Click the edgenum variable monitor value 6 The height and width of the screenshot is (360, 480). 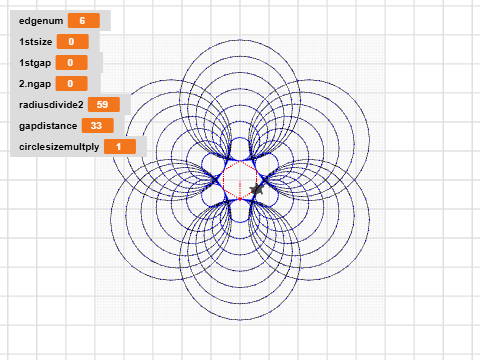pyautogui.click(x=84, y=21)
